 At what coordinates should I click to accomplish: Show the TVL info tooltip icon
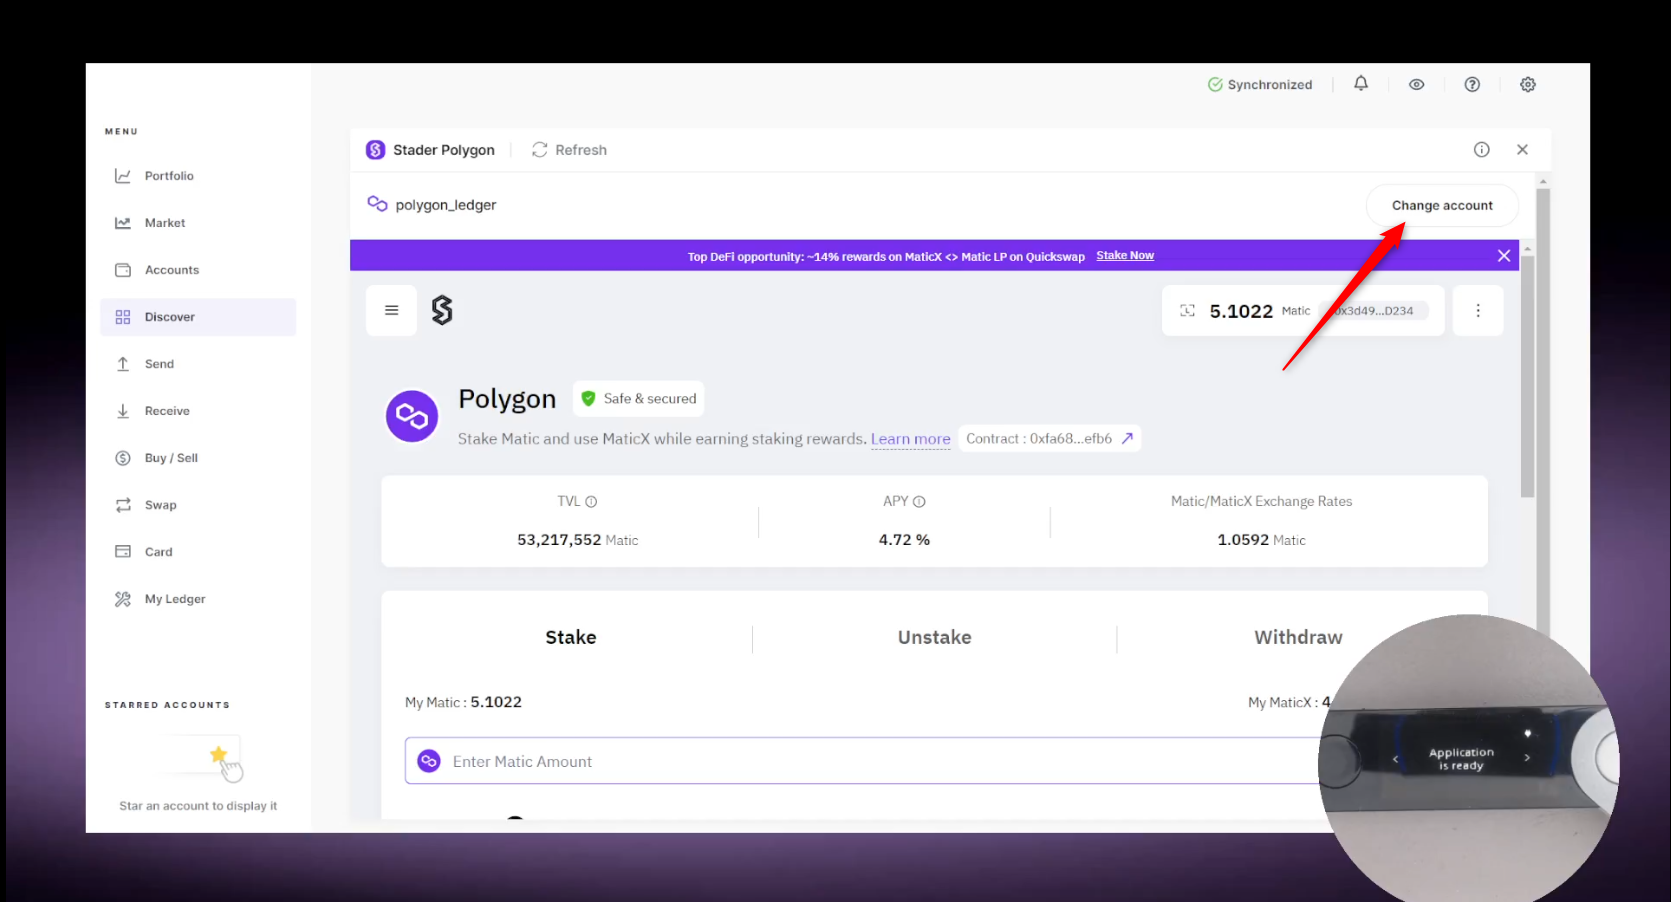tap(591, 502)
